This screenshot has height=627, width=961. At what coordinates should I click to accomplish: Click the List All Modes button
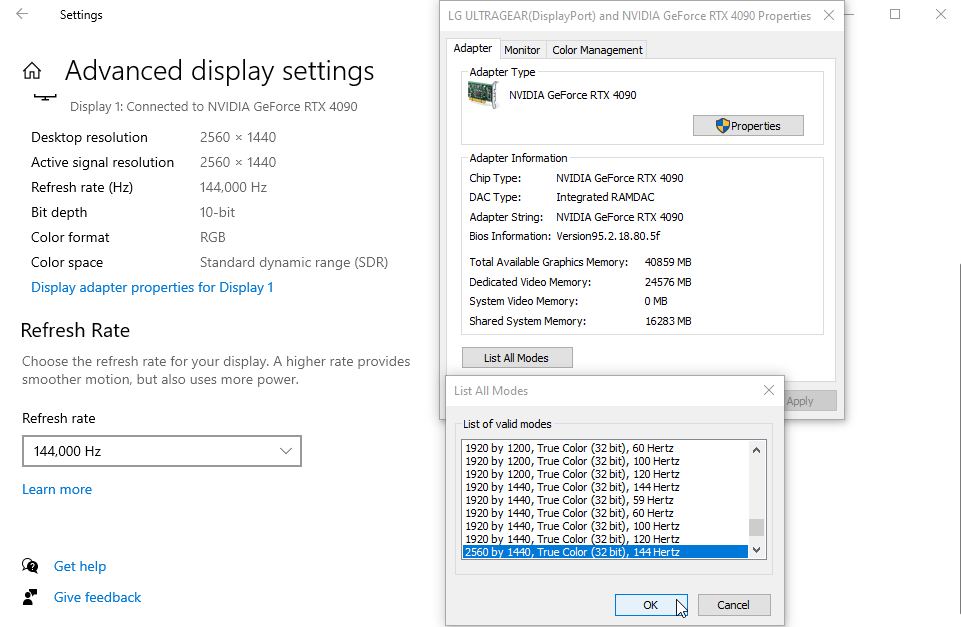tap(517, 358)
